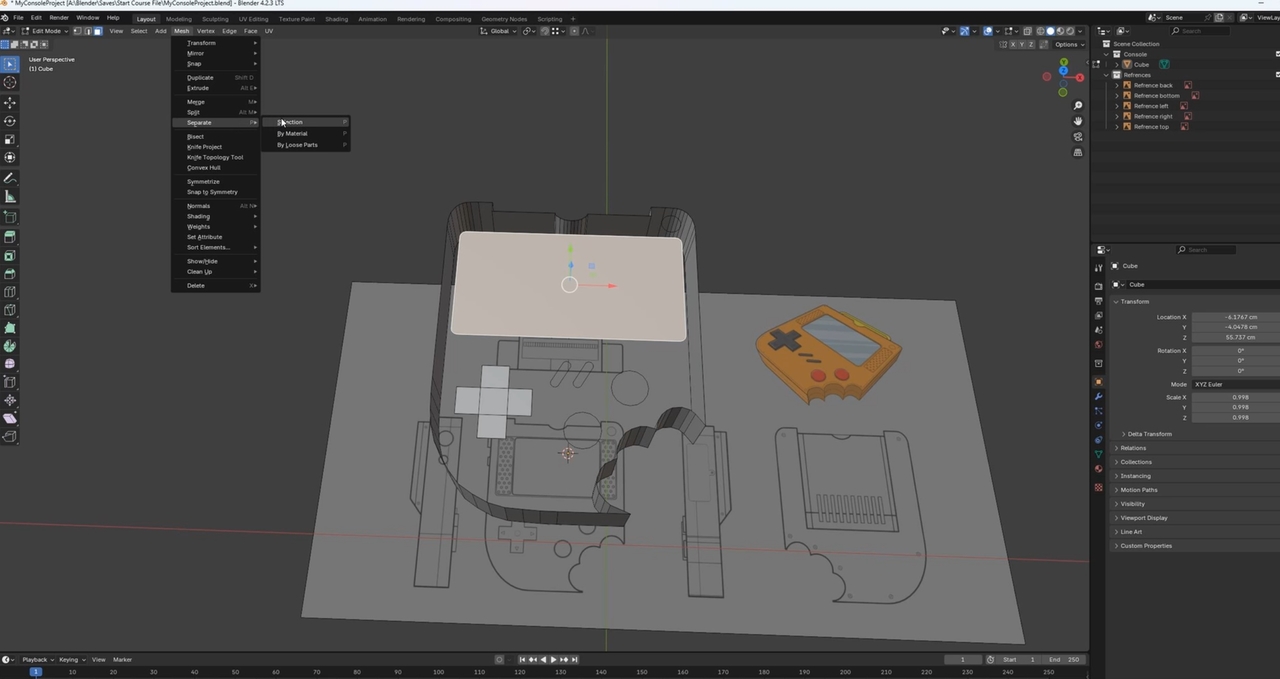Click the Play animation button
Screen dimensions: 1280x679
553,660
